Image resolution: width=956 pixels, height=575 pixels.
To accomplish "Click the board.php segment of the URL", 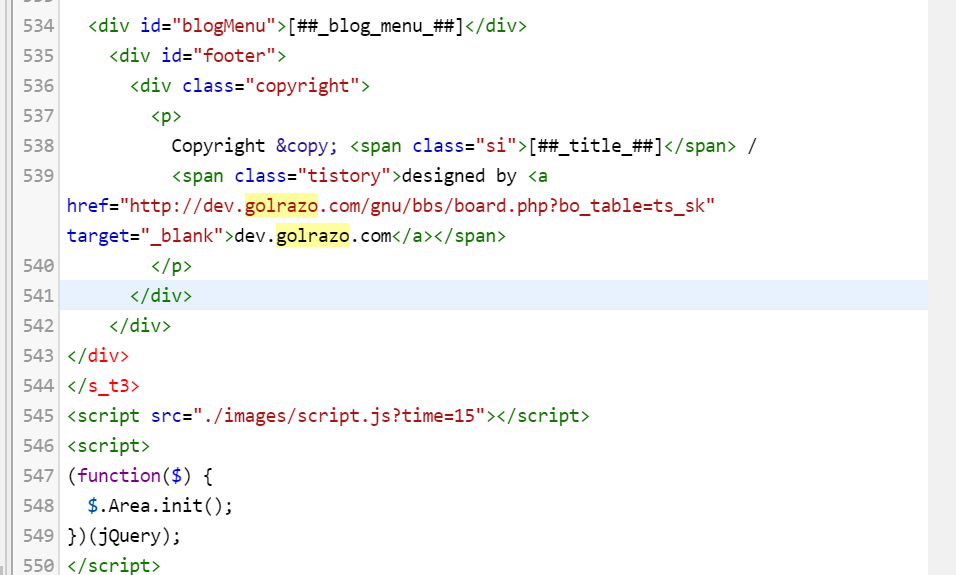I will point(500,205).
